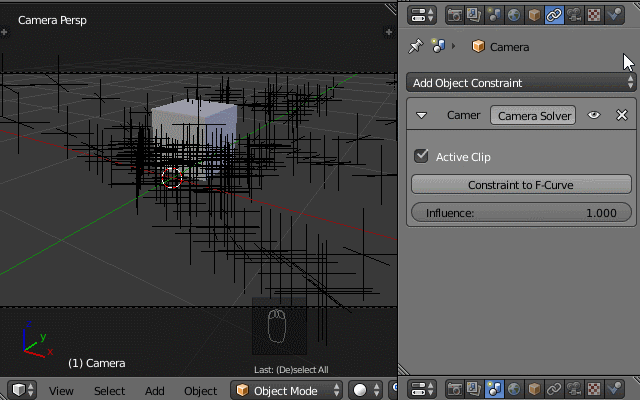Open Render Layers tab in bottom properties header
Image resolution: width=640 pixels, height=400 pixels.
click(474, 389)
